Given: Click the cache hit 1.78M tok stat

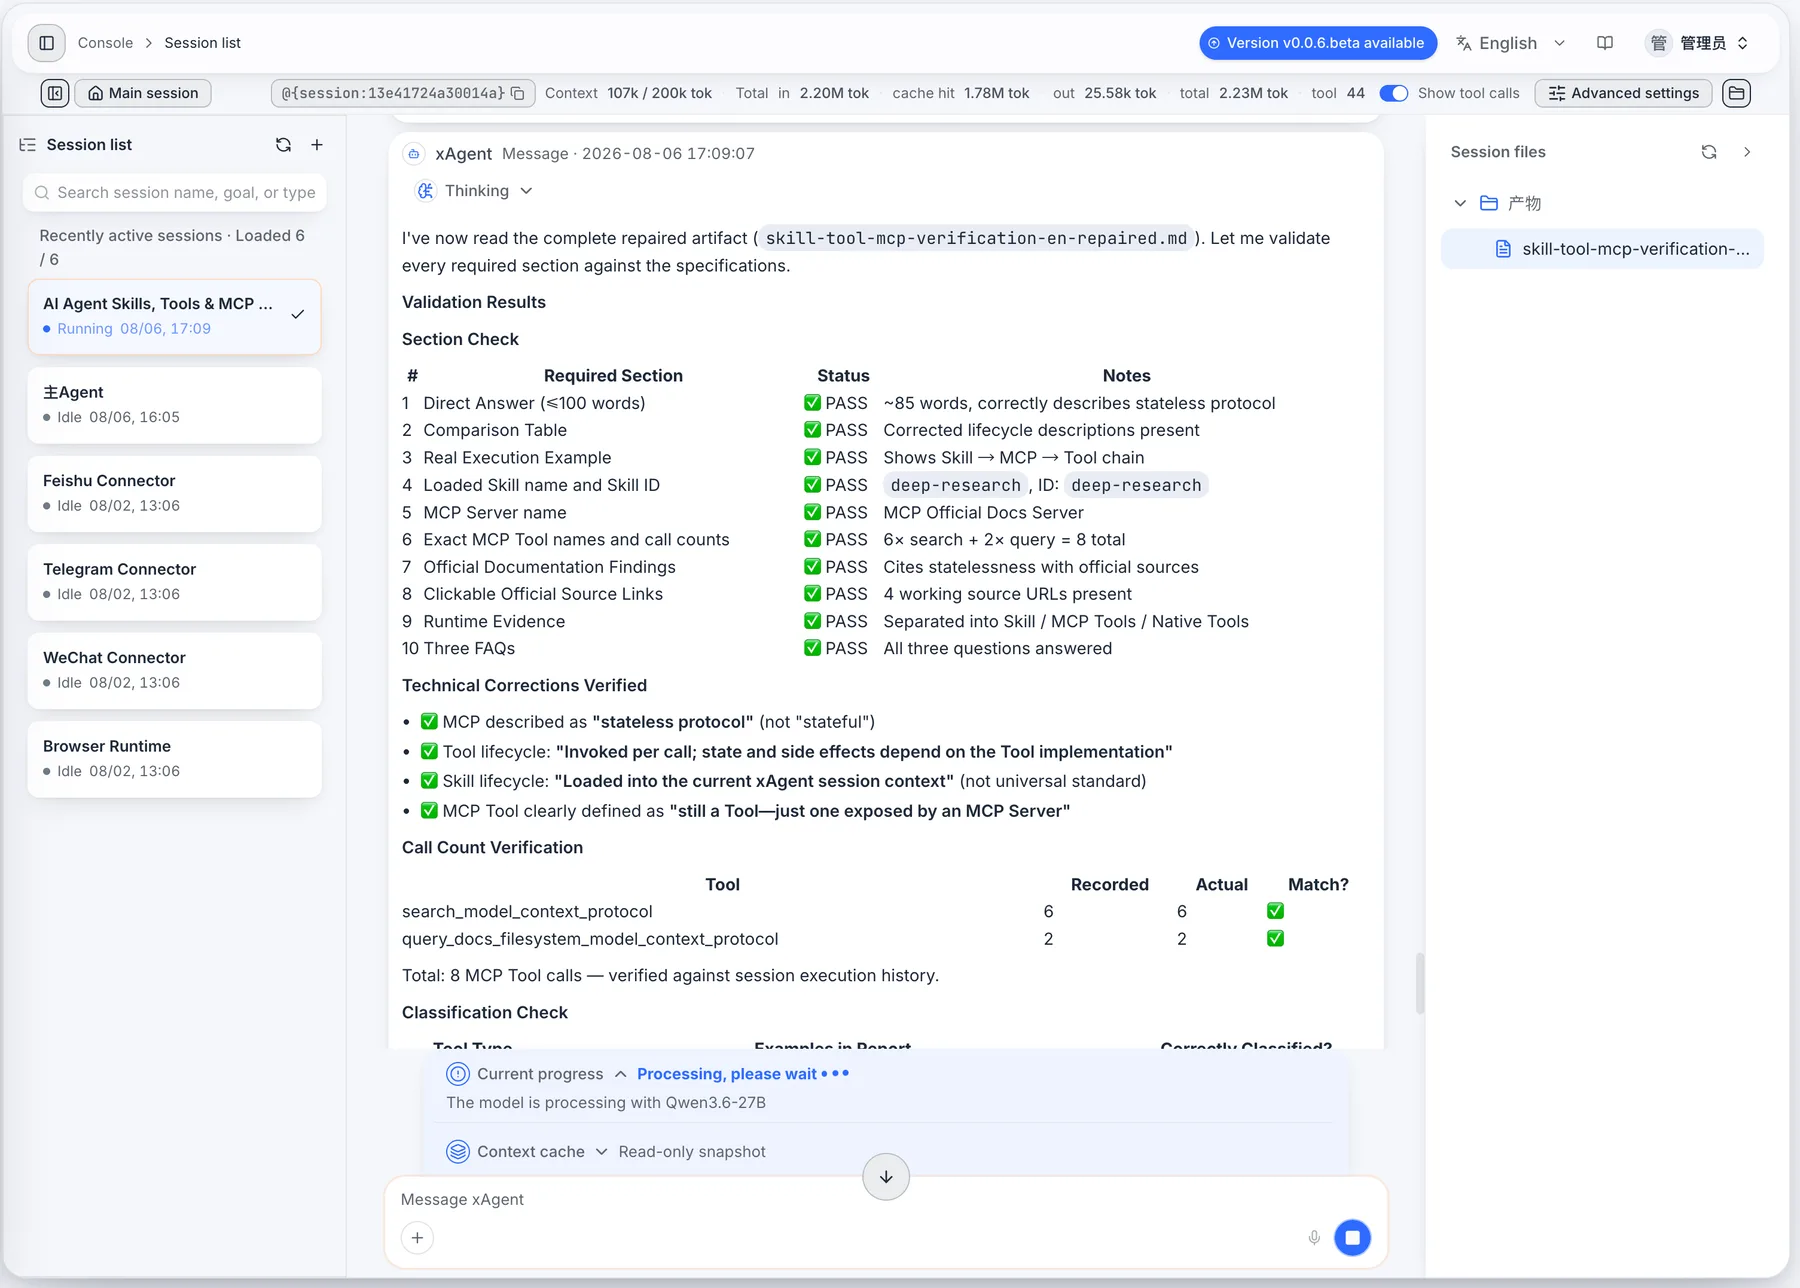Looking at the screenshot, I should pyautogui.click(x=960, y=93).
